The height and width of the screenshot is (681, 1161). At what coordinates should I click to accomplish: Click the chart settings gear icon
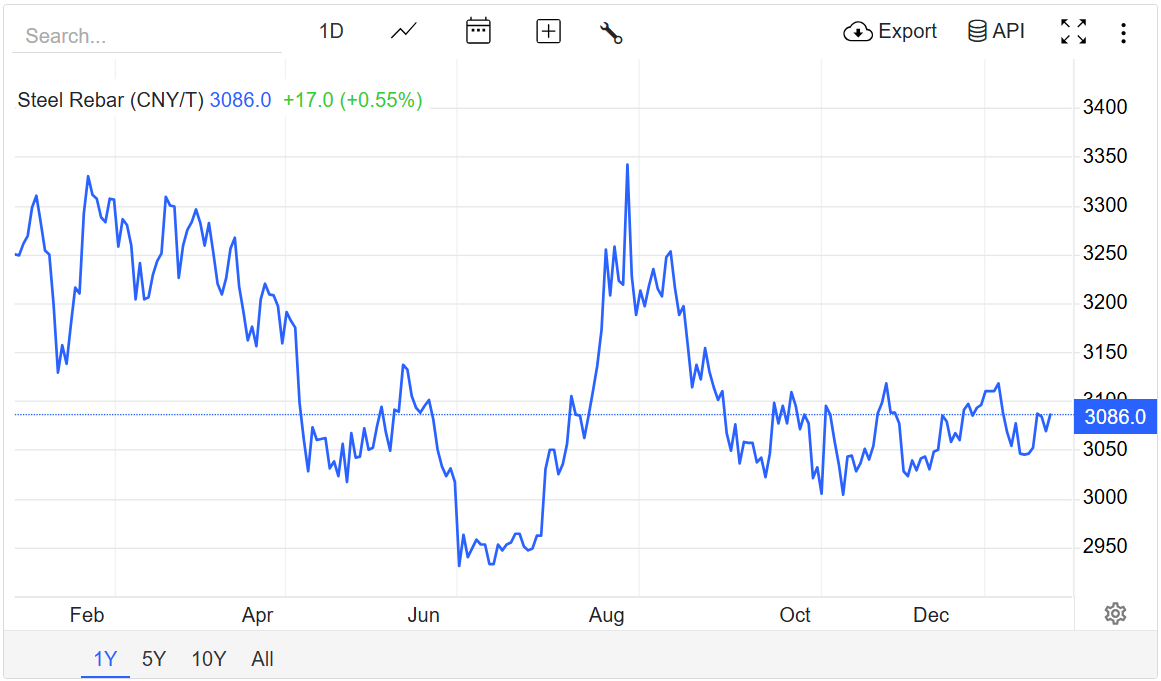(1115, 614)
